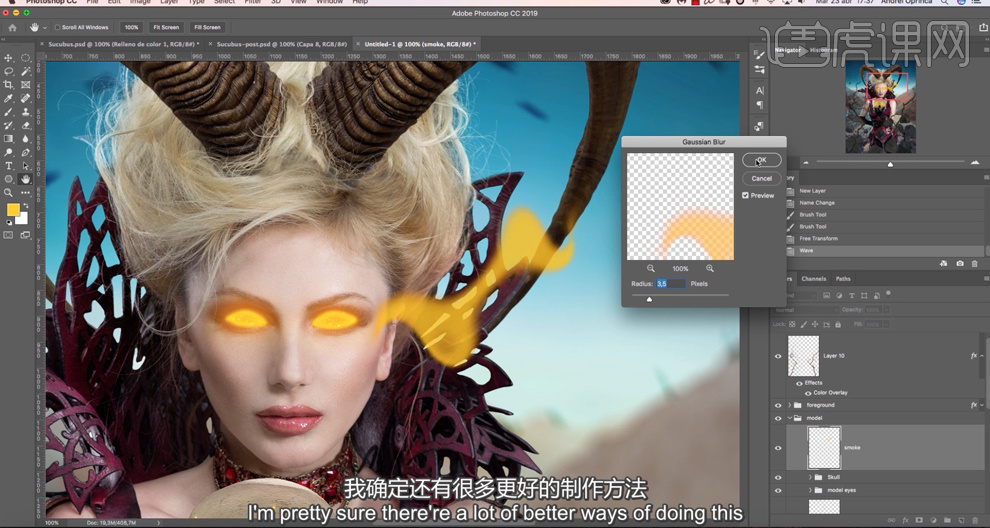990x528 pixels.
Task: Select the Crop tool
Action: pyautogui.click(x=9, y=85)
